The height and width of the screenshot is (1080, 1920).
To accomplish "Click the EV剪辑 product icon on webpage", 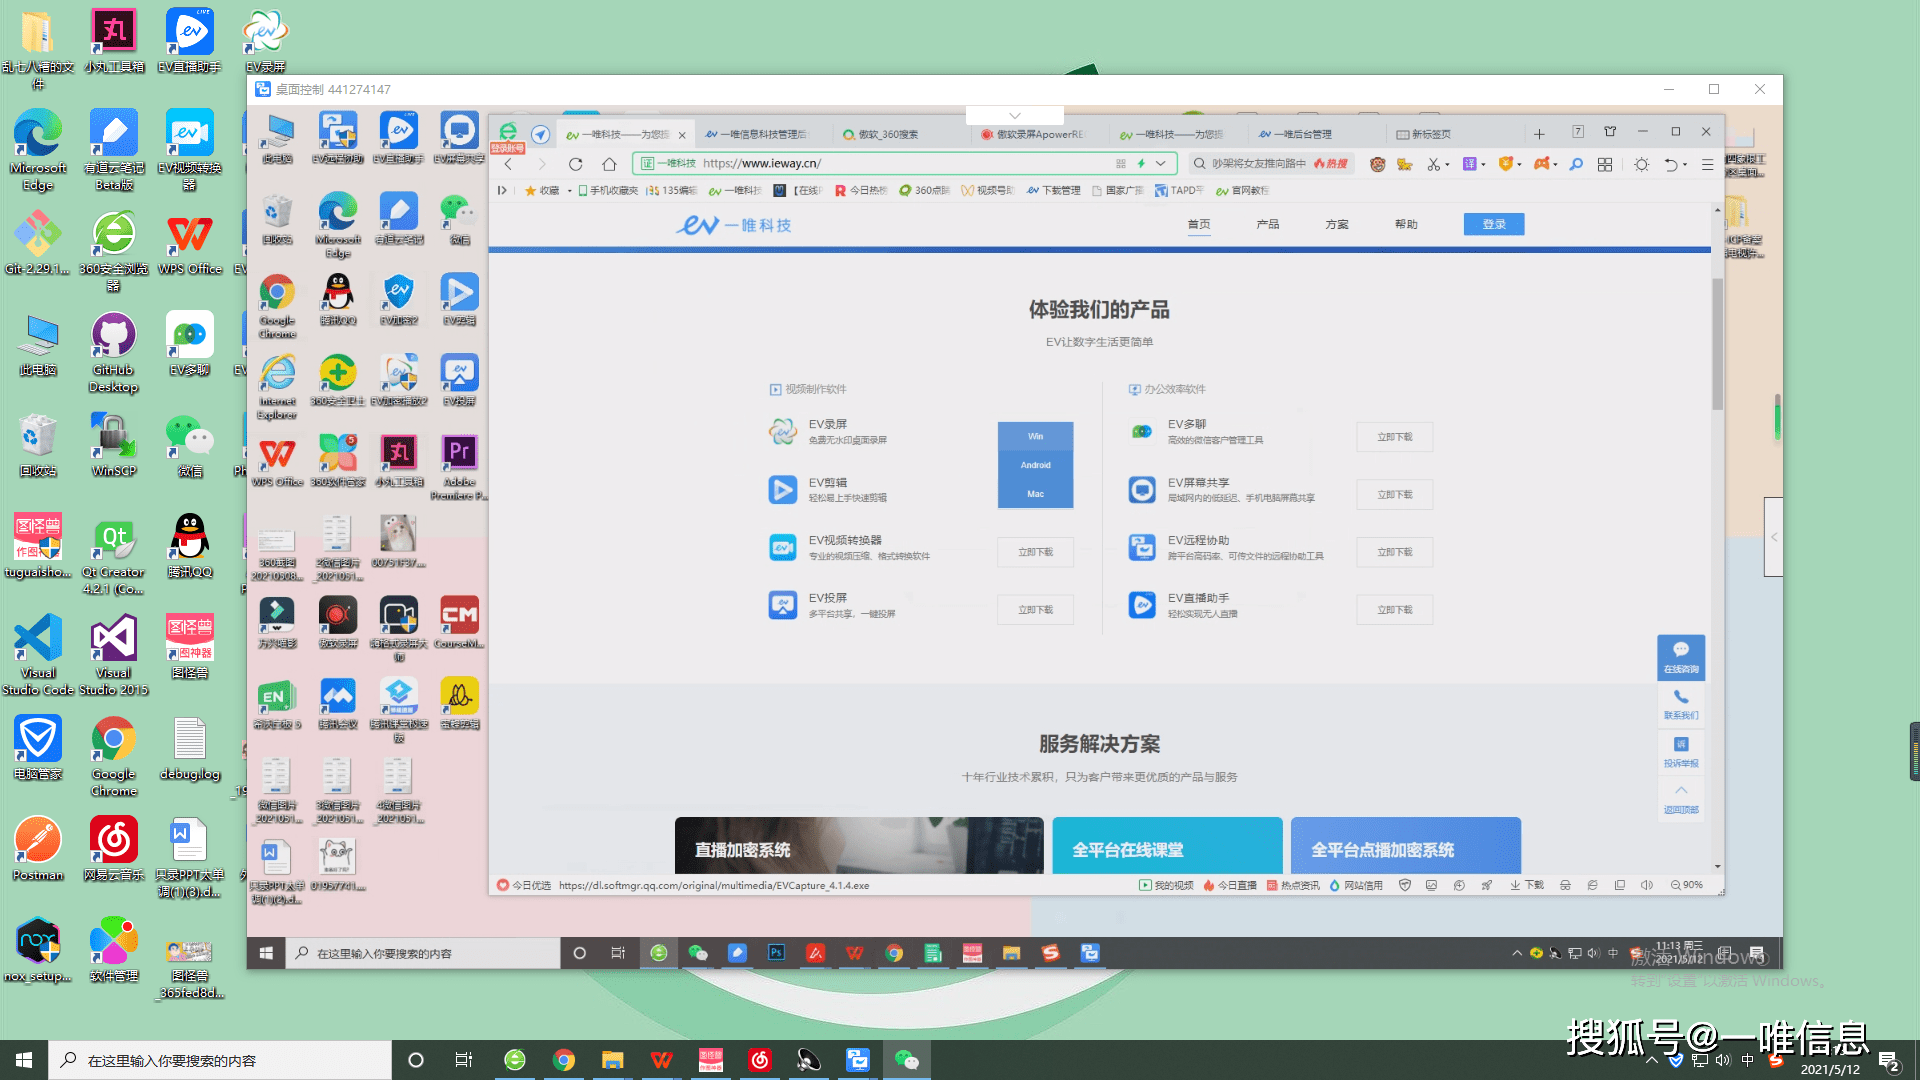I will (x=782, y=489).
